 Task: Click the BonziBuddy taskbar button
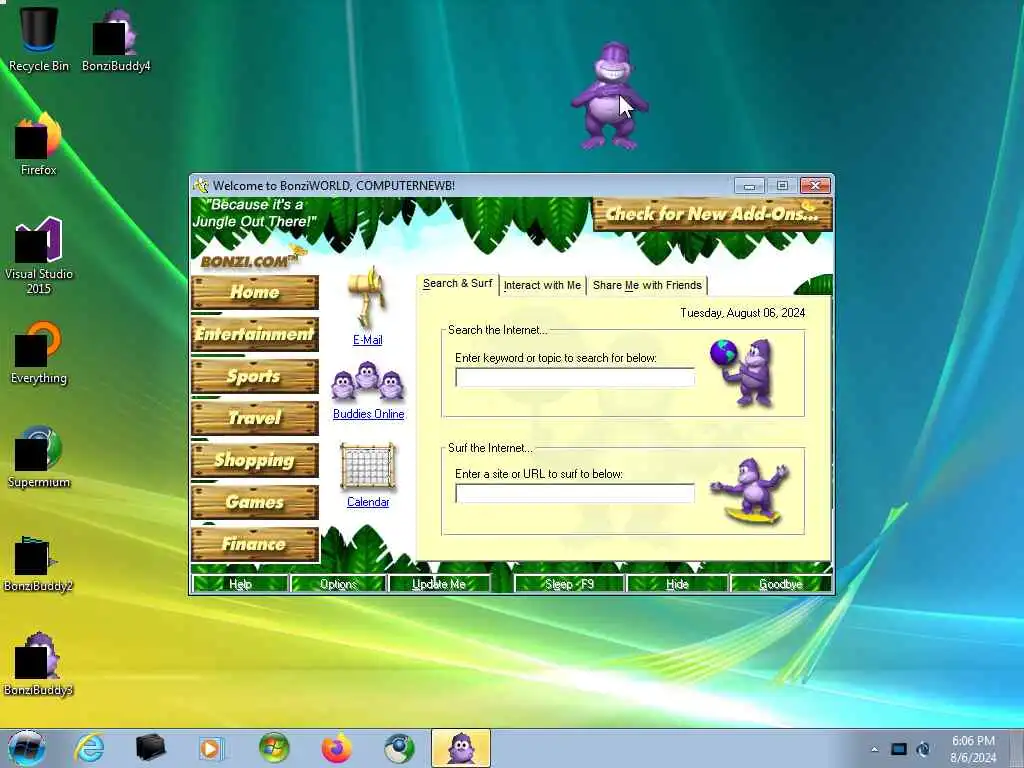click(x=460, y=748)
